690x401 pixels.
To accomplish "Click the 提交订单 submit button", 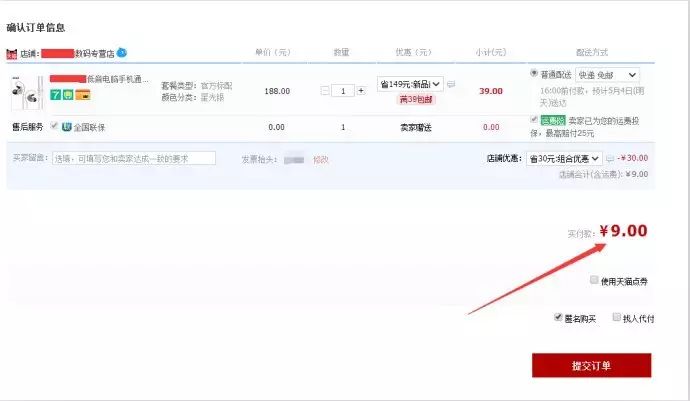I will 591,365.
